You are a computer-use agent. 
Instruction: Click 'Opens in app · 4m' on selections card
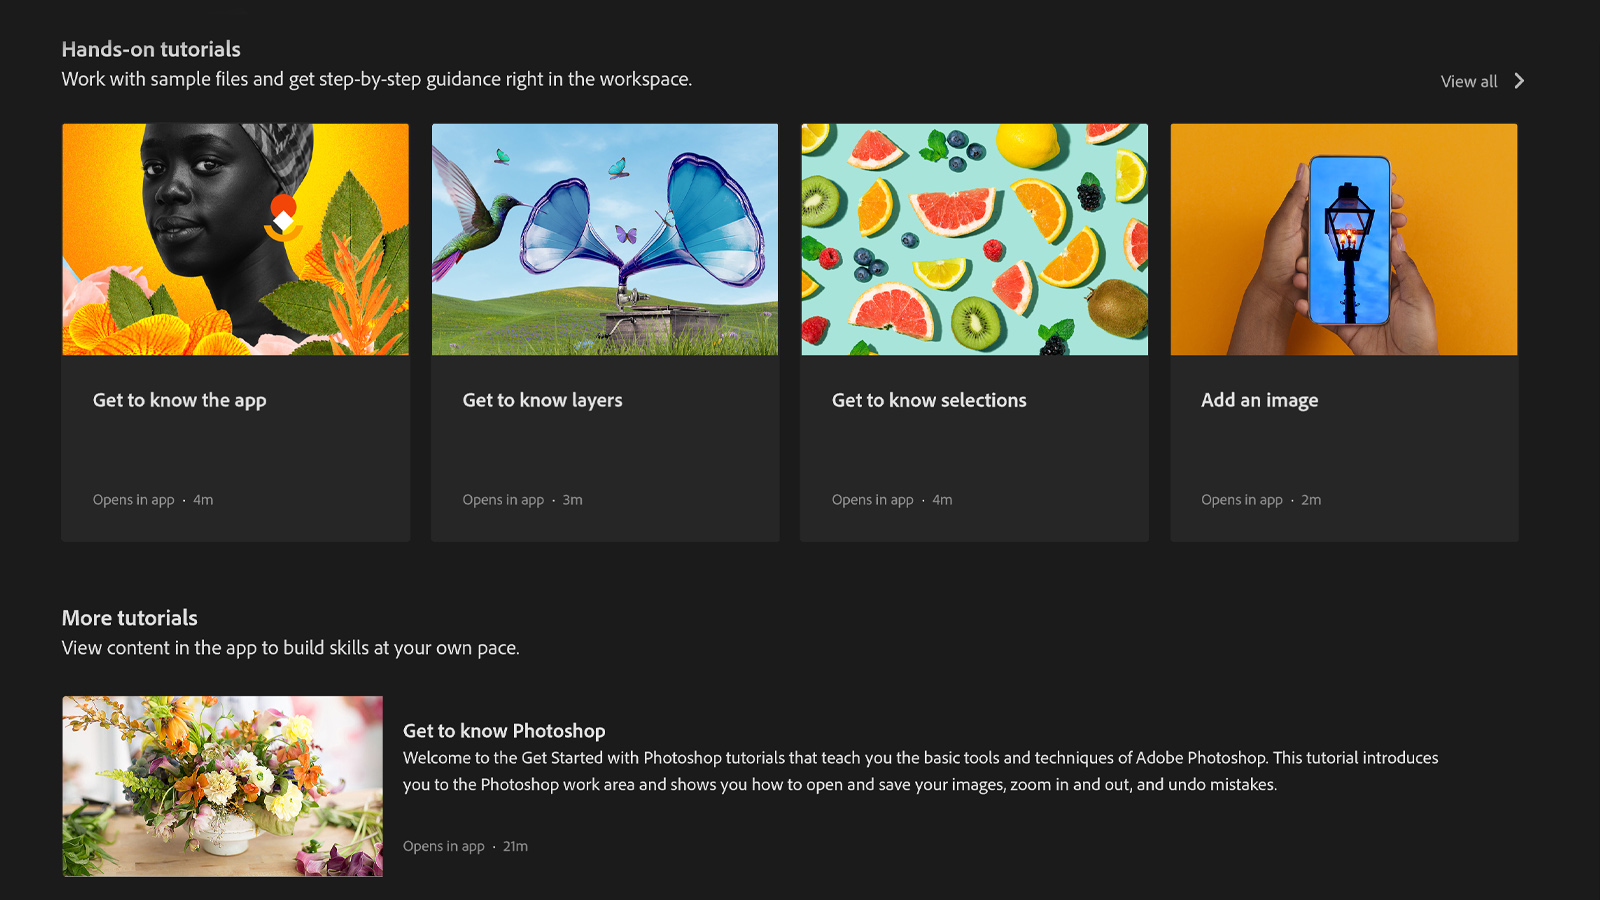coord(892,500)
